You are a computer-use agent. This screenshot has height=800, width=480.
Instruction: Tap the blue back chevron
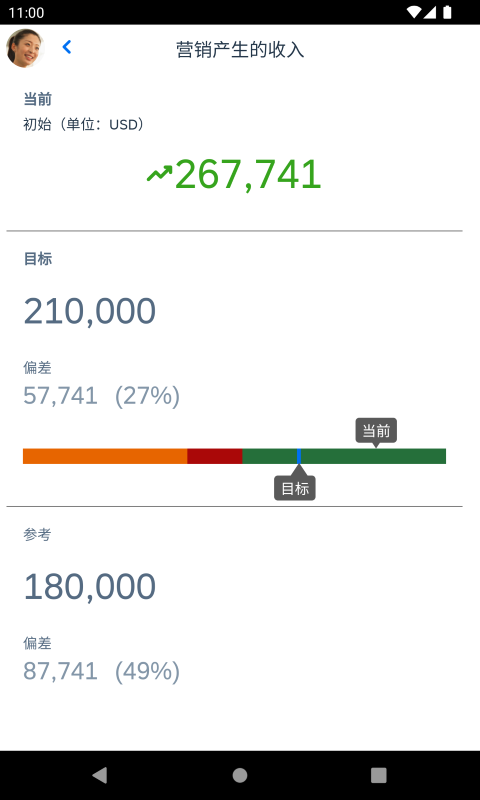[x=67, y=47]
